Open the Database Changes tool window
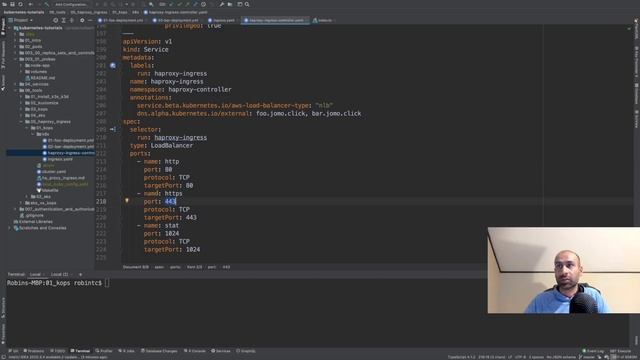Screen dimensions: 640x360 [159, 351]
